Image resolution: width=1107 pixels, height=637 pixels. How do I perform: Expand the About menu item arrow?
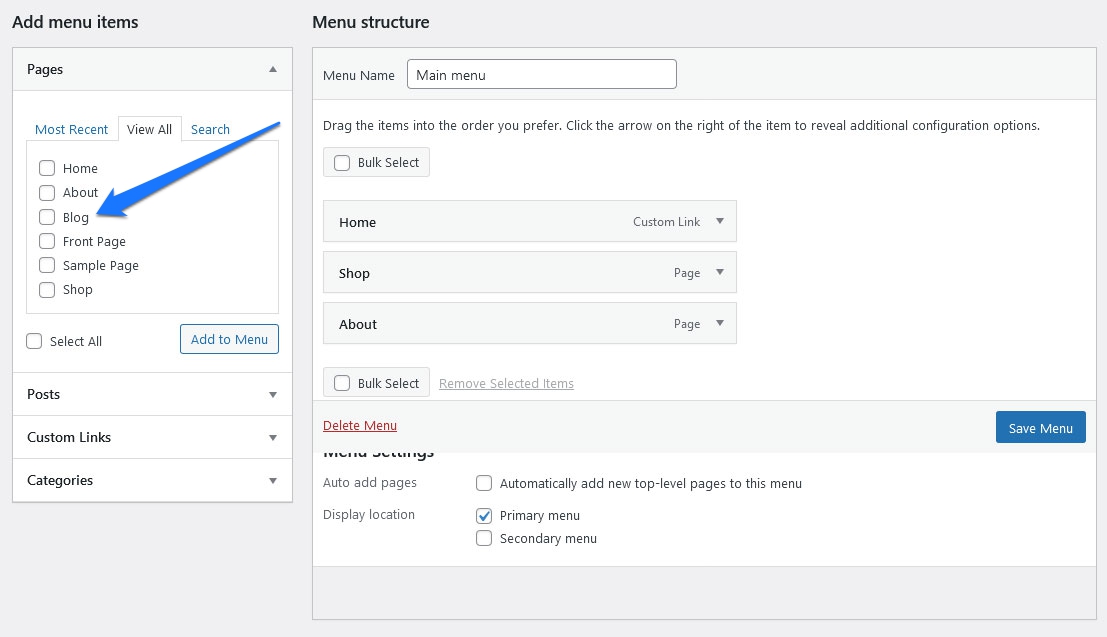click(x=719, y=323)
